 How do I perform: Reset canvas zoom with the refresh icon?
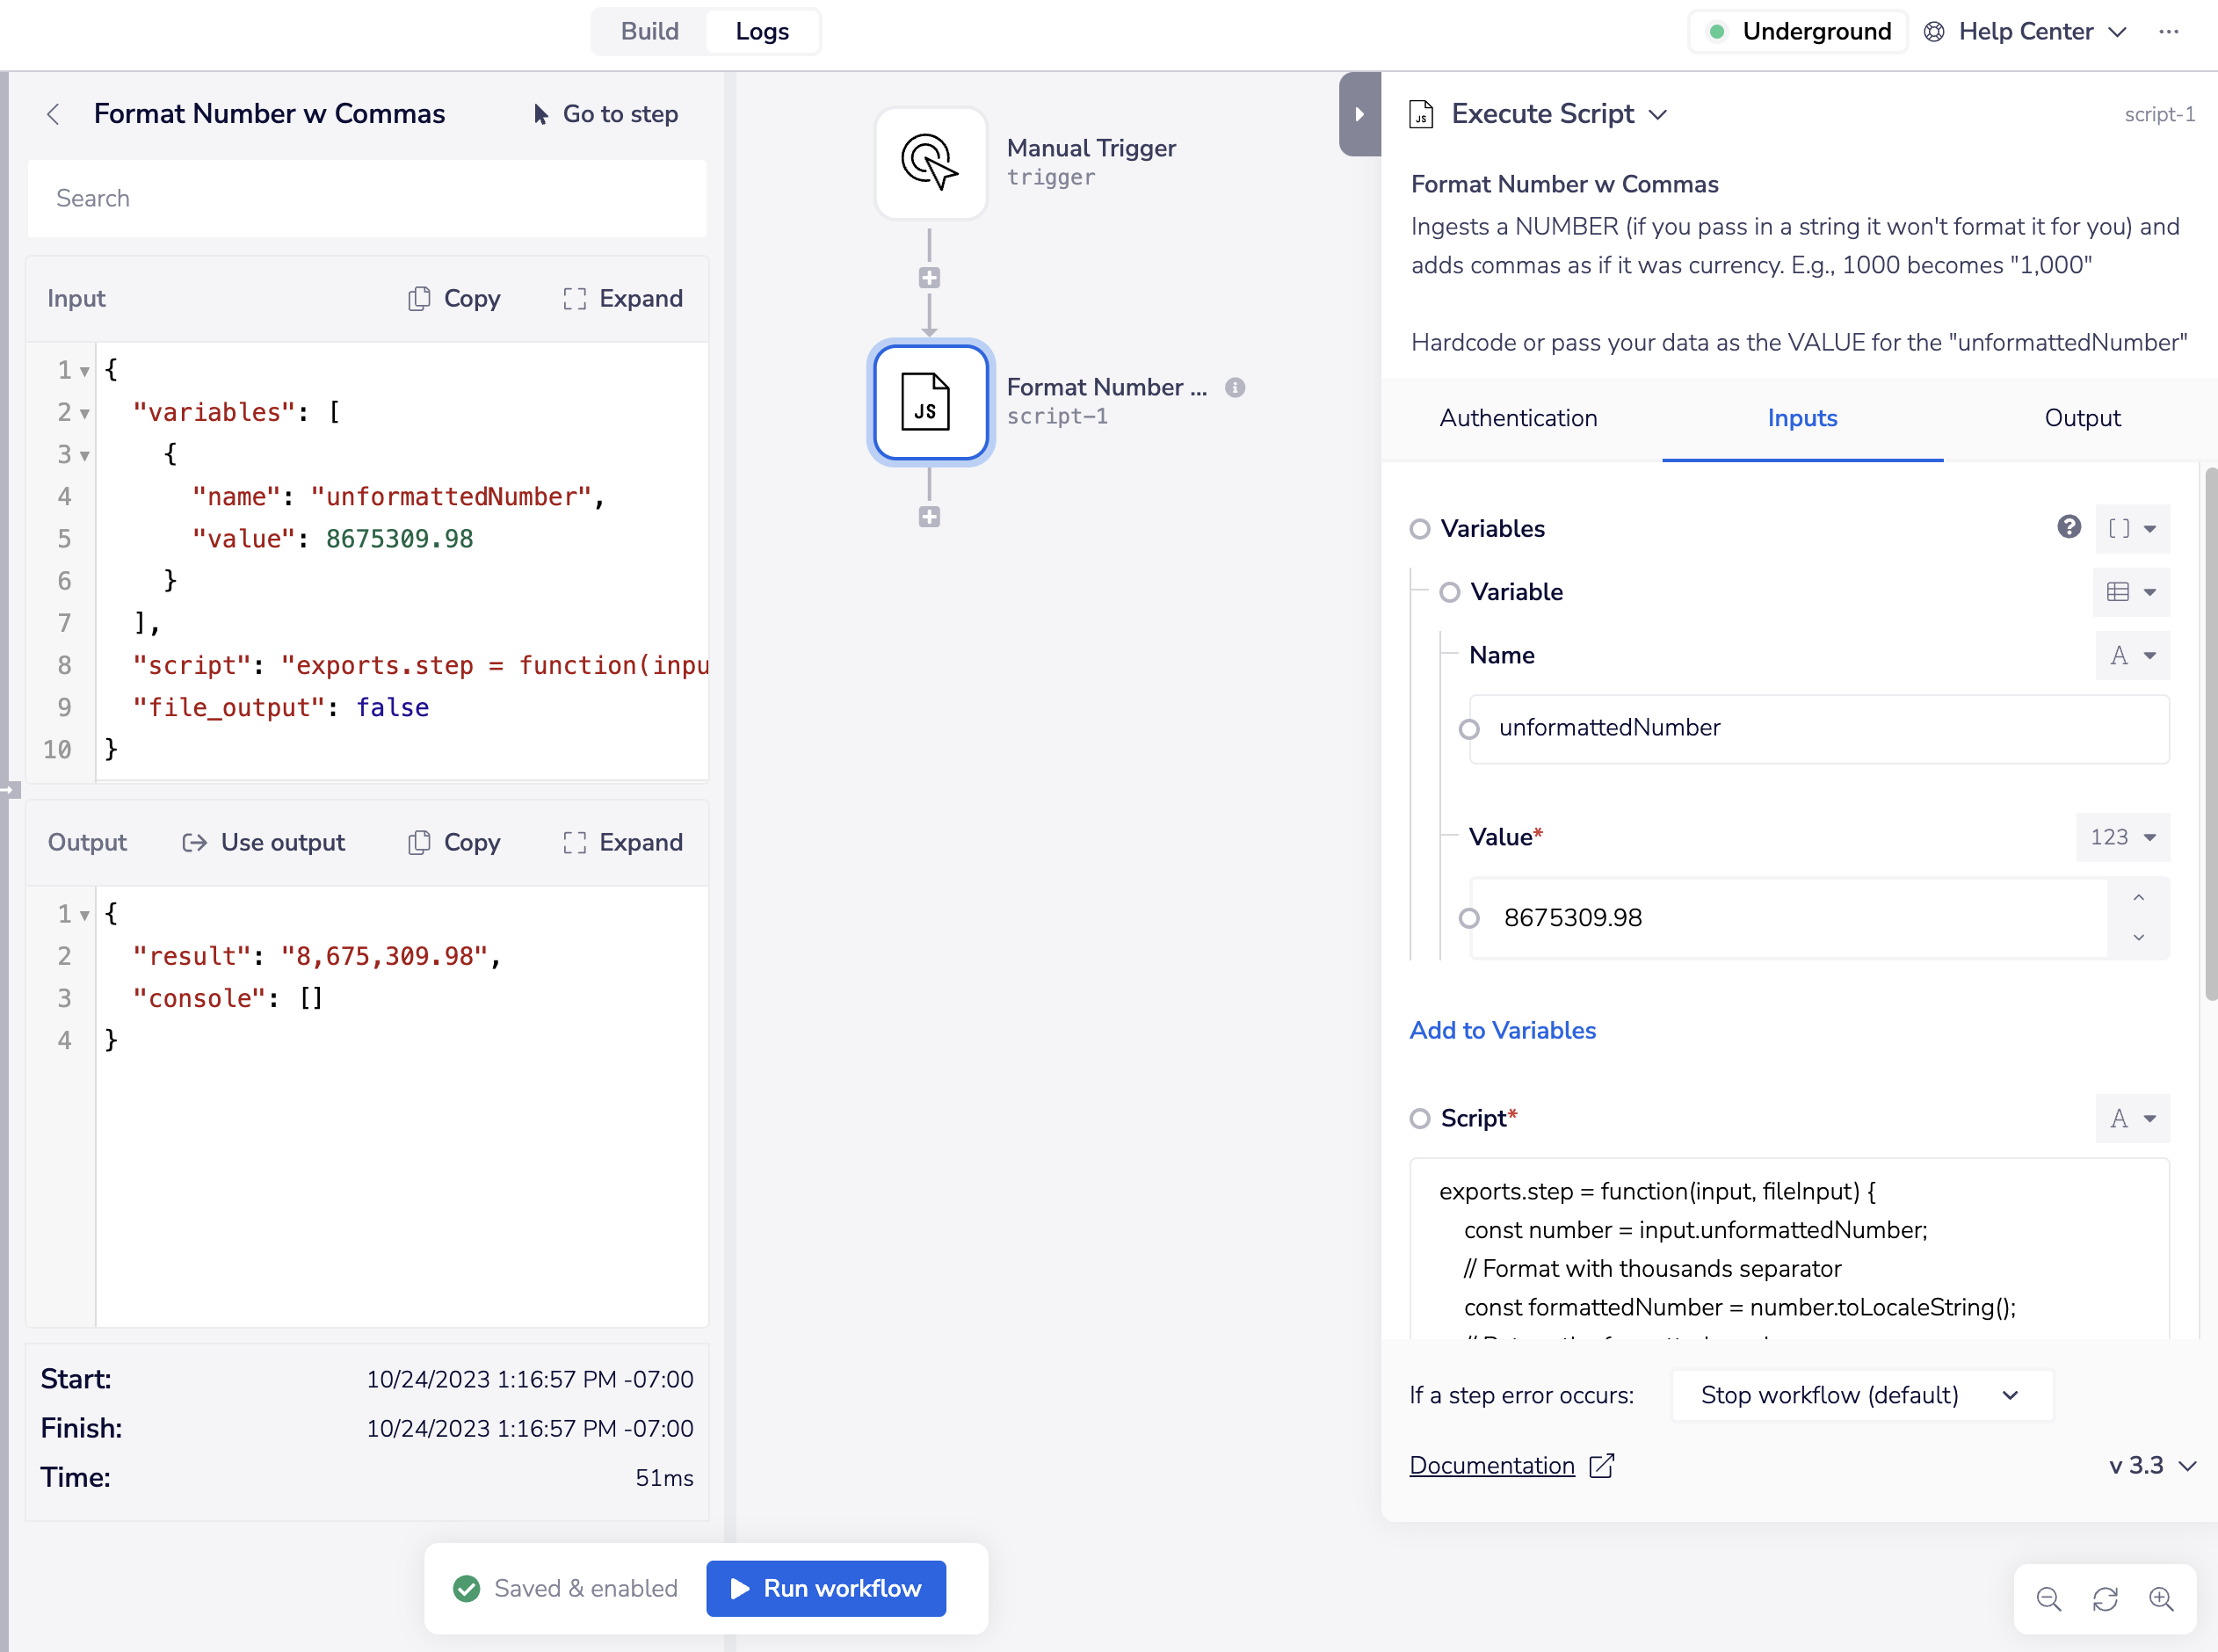coord(2105,1599)
